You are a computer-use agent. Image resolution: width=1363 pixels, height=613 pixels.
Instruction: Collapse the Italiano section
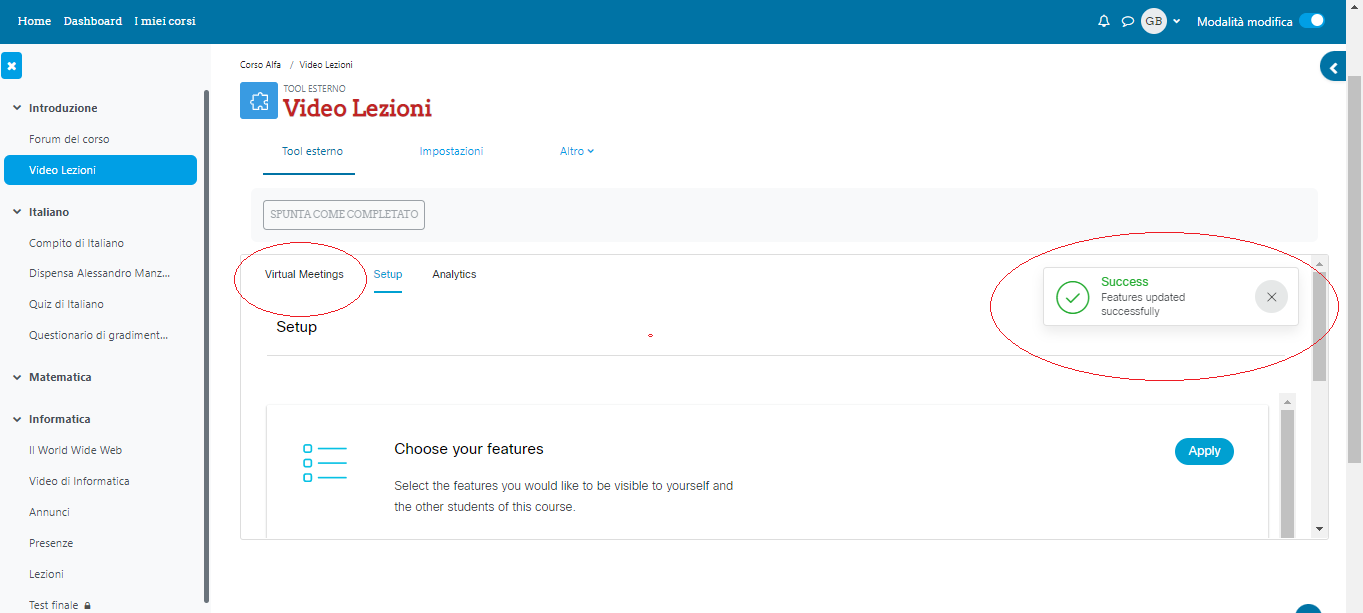click(17, 212)
